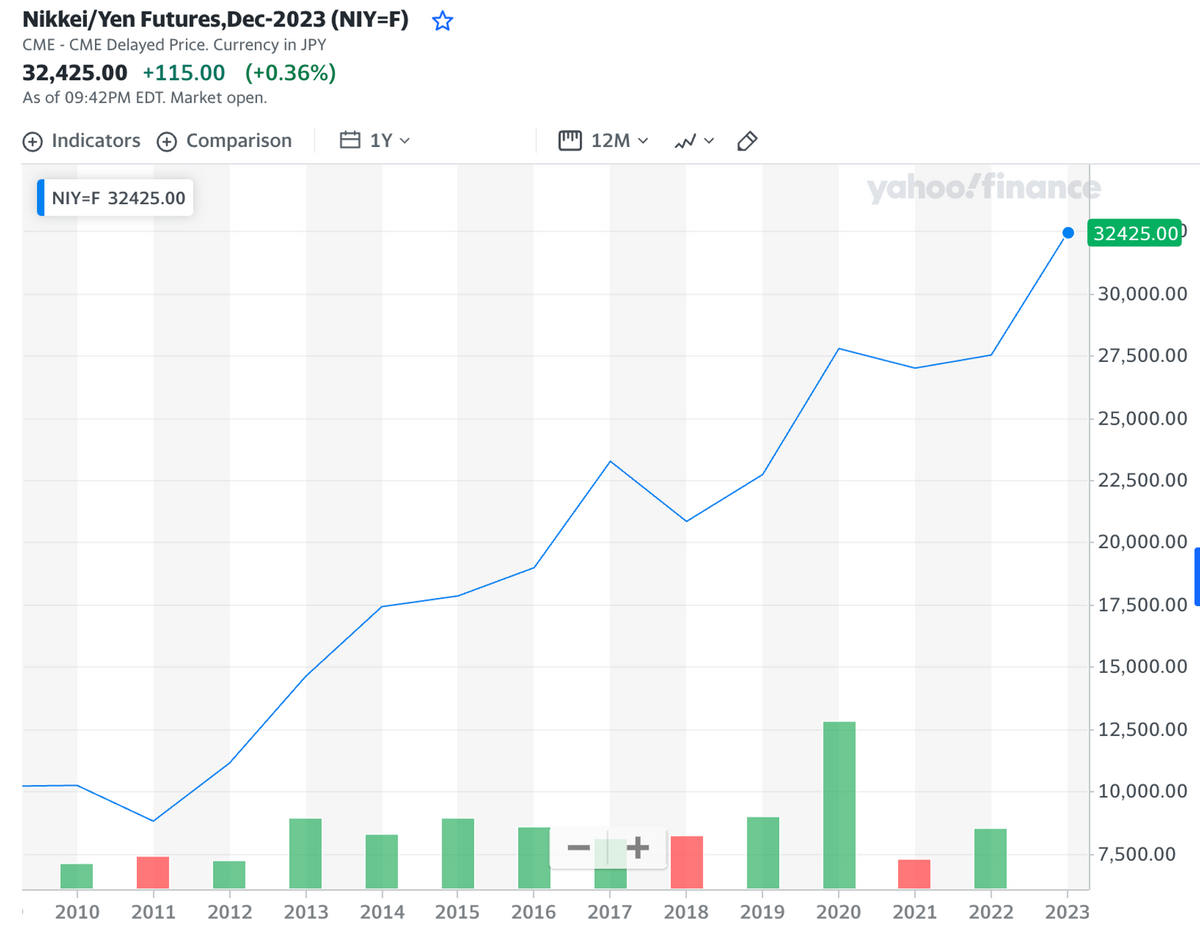Zoom out with the minus button
This screenshot has width=1200, height=939.
pos(578,849)
